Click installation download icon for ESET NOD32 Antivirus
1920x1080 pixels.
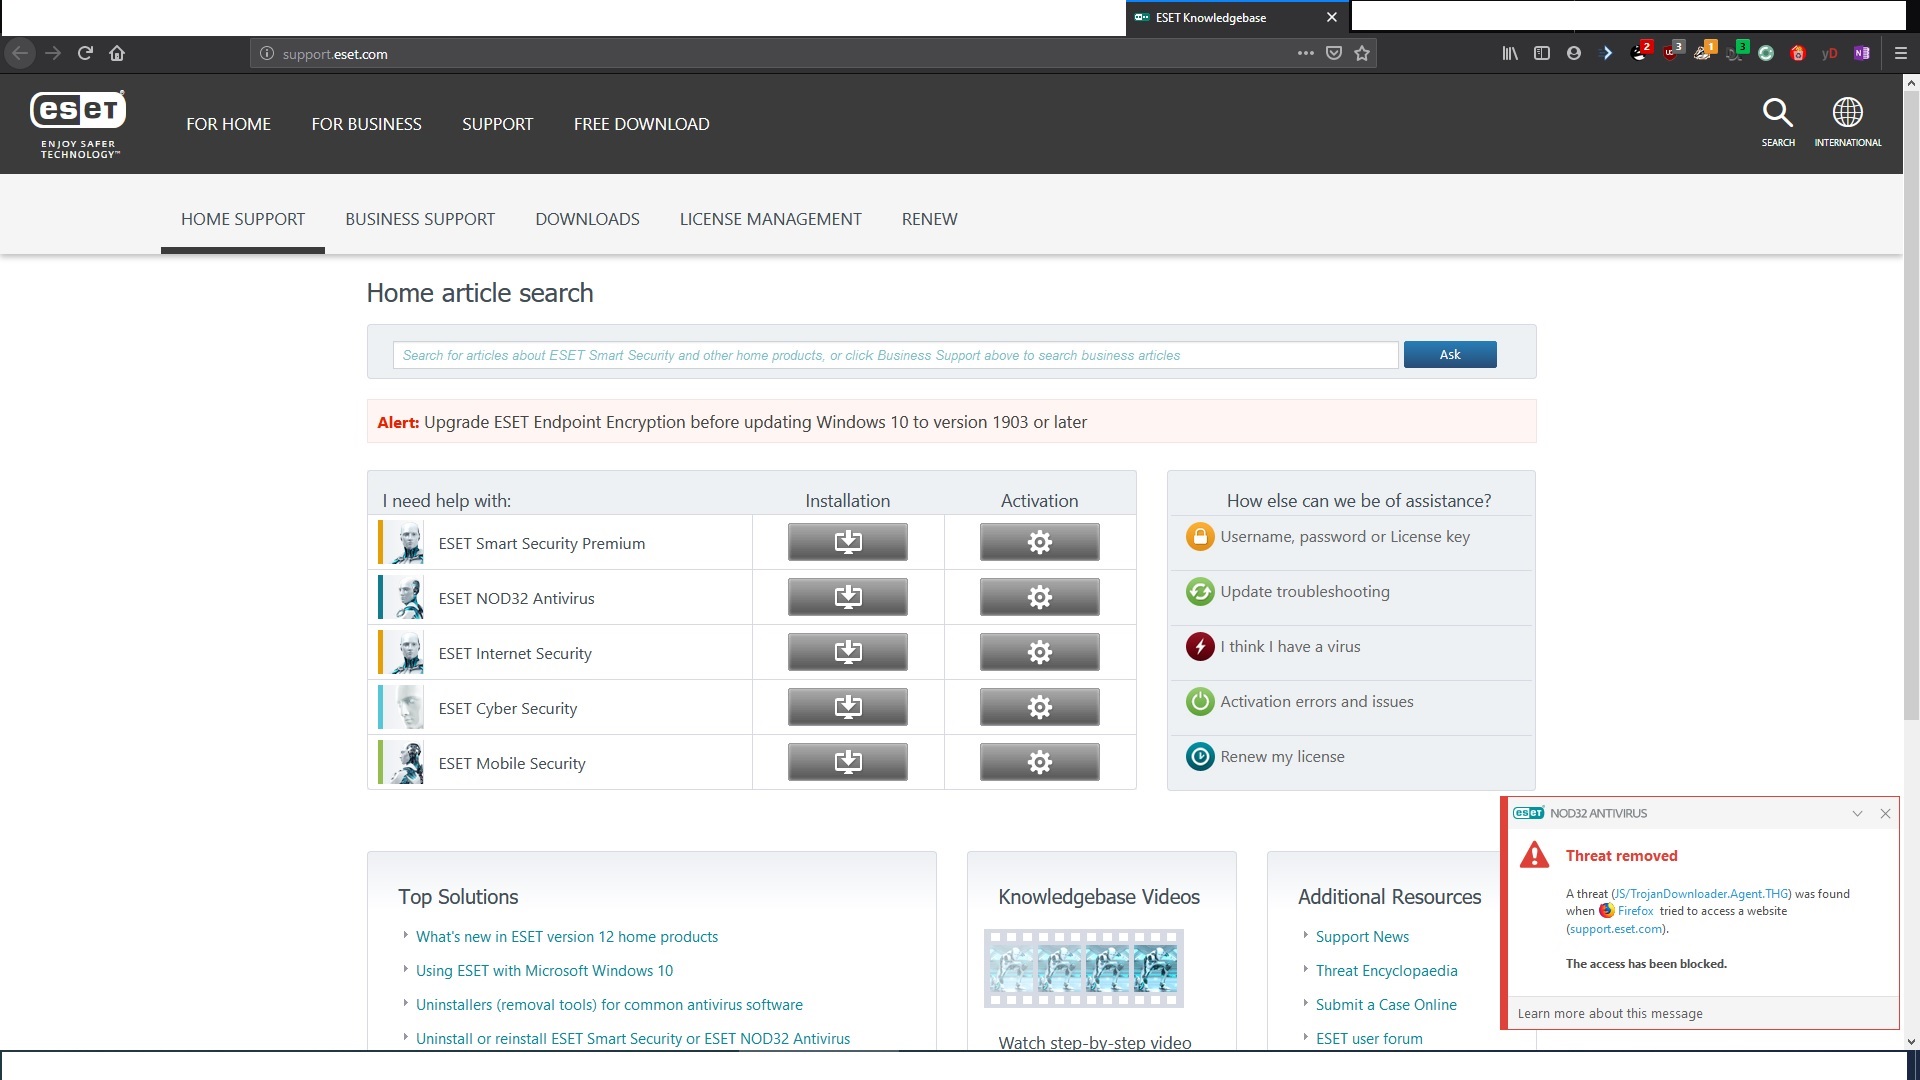click(x=847, y=598)
